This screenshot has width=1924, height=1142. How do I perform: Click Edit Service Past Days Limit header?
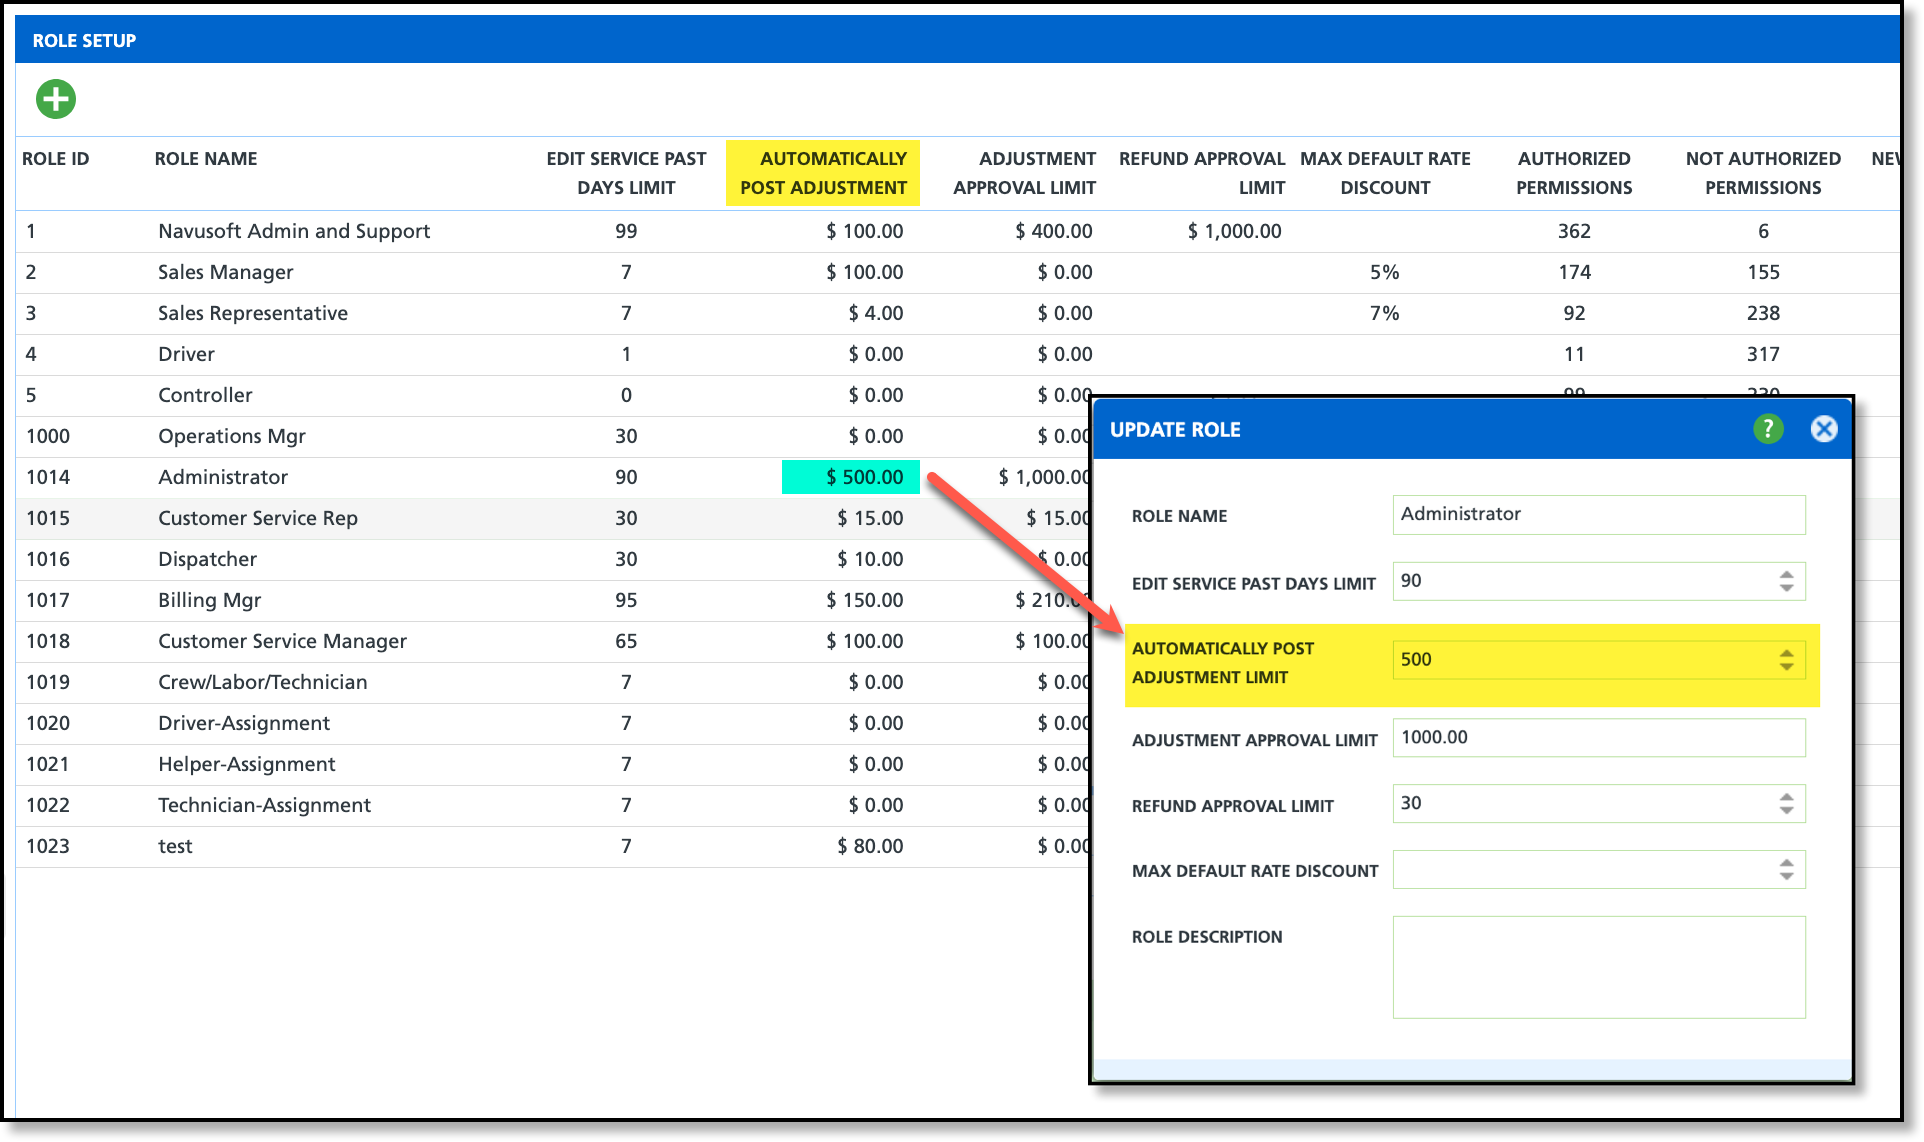626,173
